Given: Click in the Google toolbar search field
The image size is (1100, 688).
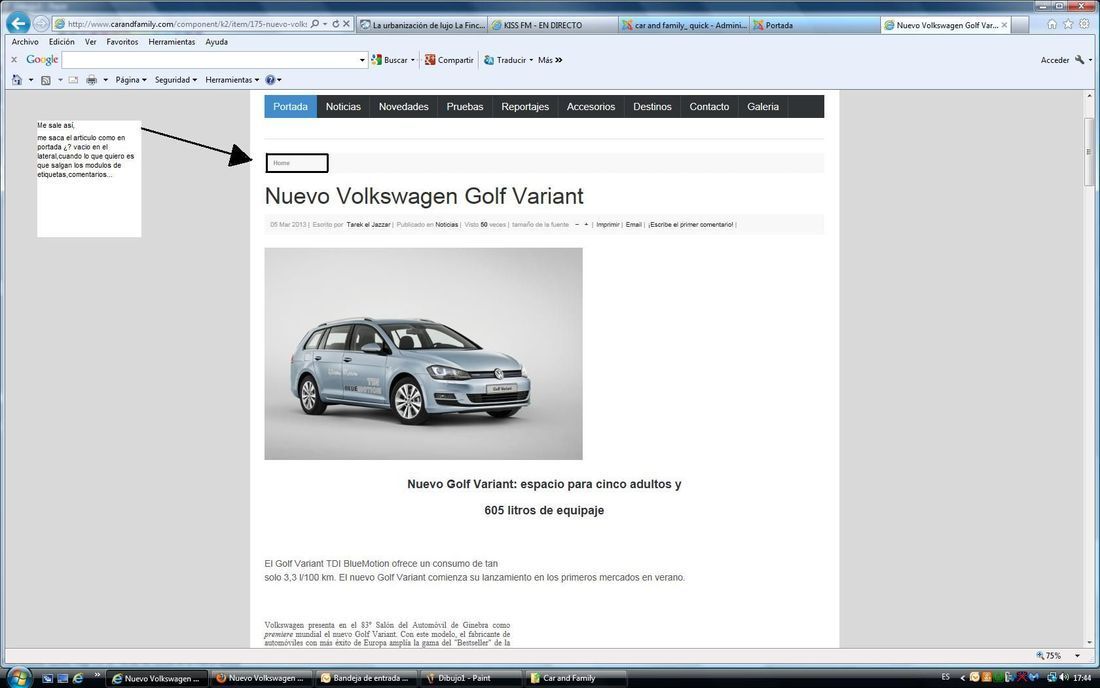Looking at the screenshot, I should (x=210, y=60).
